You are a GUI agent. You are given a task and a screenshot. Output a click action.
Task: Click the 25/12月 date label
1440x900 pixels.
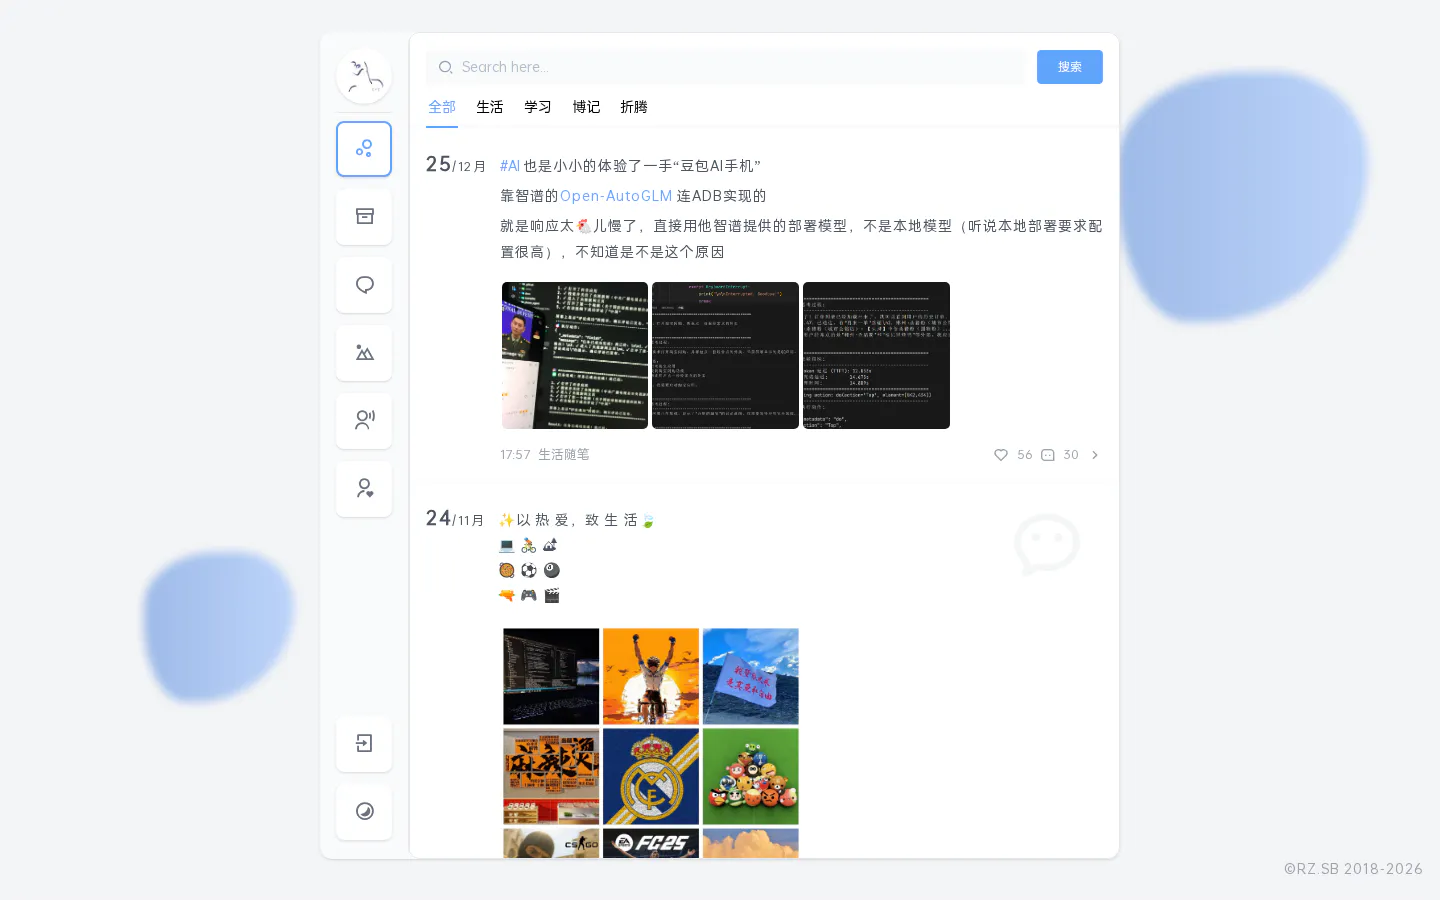456,165
